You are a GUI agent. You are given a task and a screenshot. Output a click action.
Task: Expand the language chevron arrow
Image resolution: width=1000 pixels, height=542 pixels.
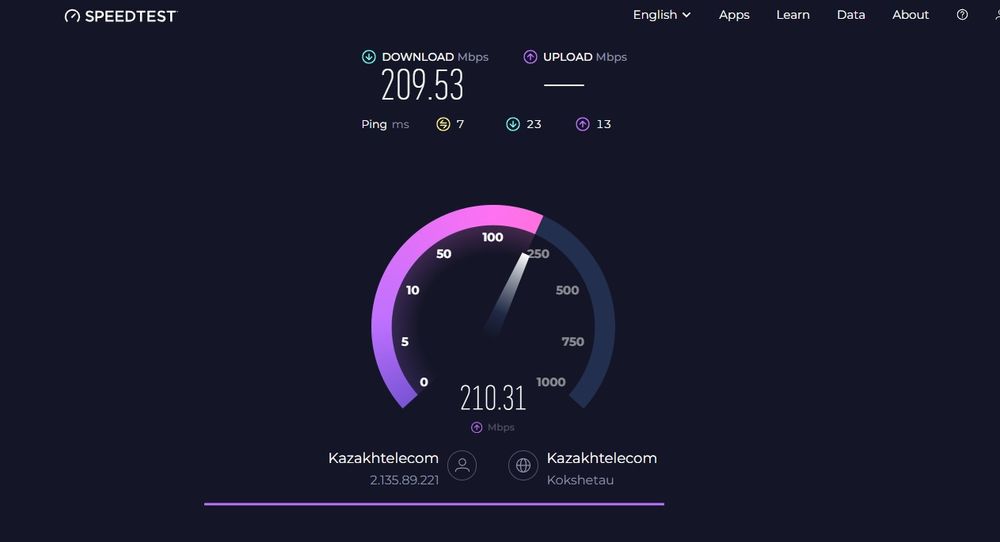click(686, 15)
